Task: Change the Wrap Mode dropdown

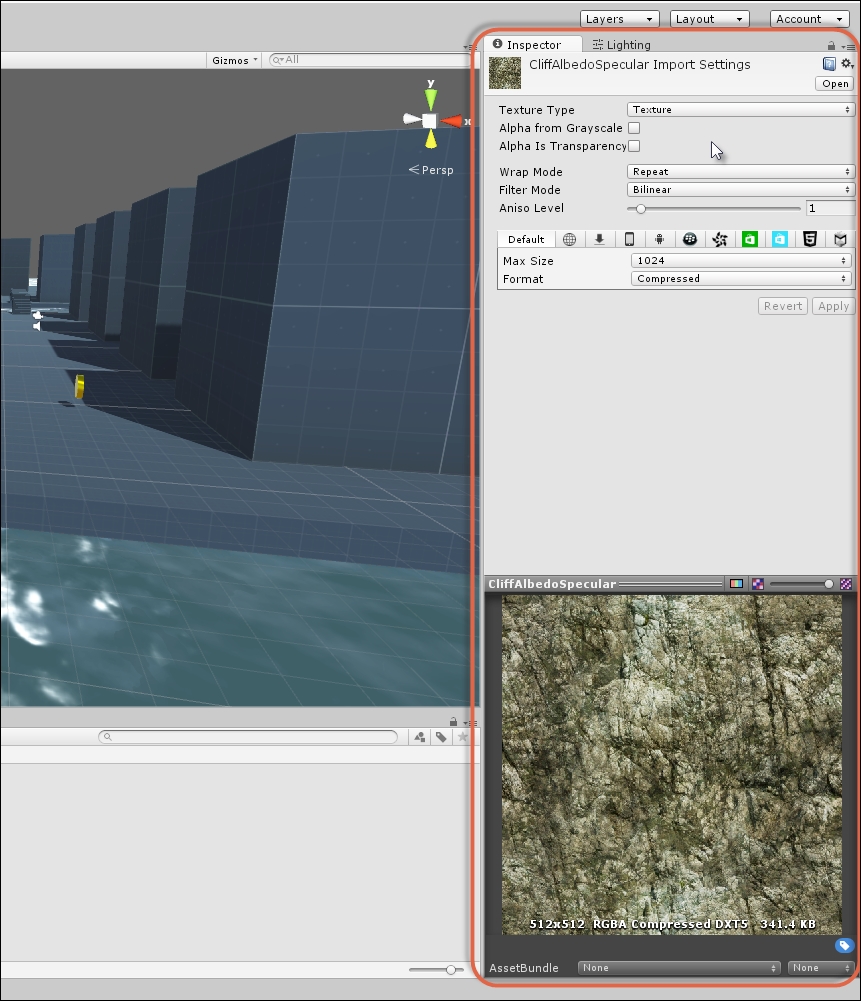Action: coord(740,171)
